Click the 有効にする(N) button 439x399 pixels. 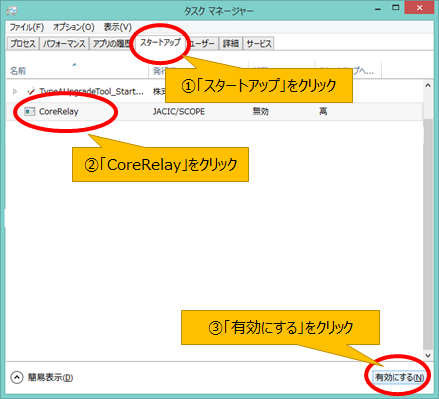point(399,377)
